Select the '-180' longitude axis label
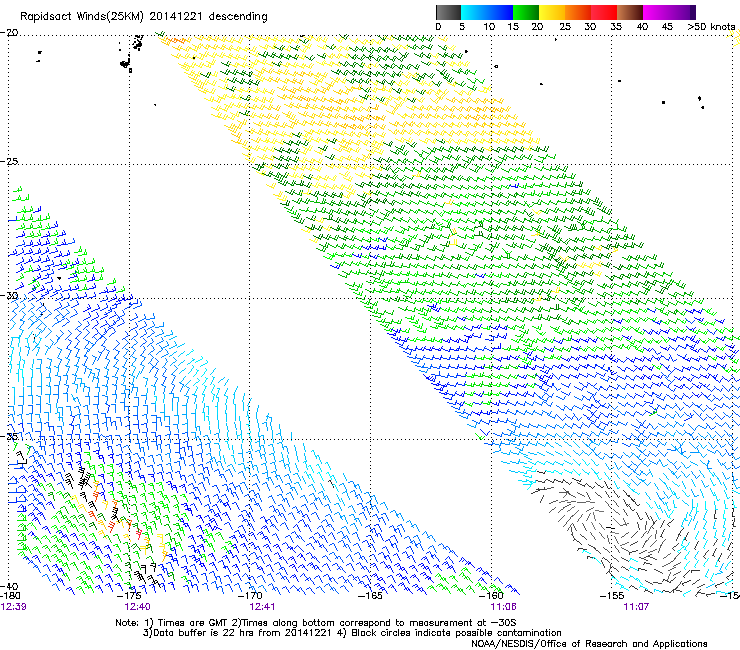 click(11, 596)
